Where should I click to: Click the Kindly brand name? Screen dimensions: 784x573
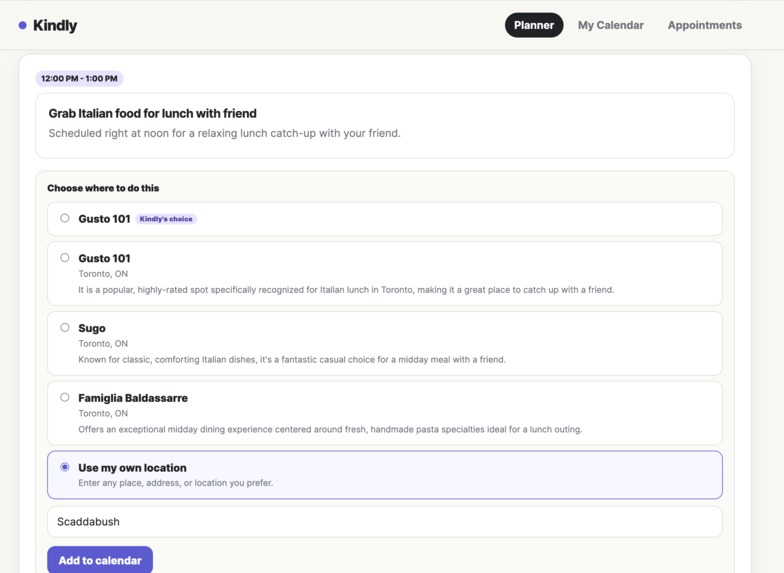click(55, 25)
